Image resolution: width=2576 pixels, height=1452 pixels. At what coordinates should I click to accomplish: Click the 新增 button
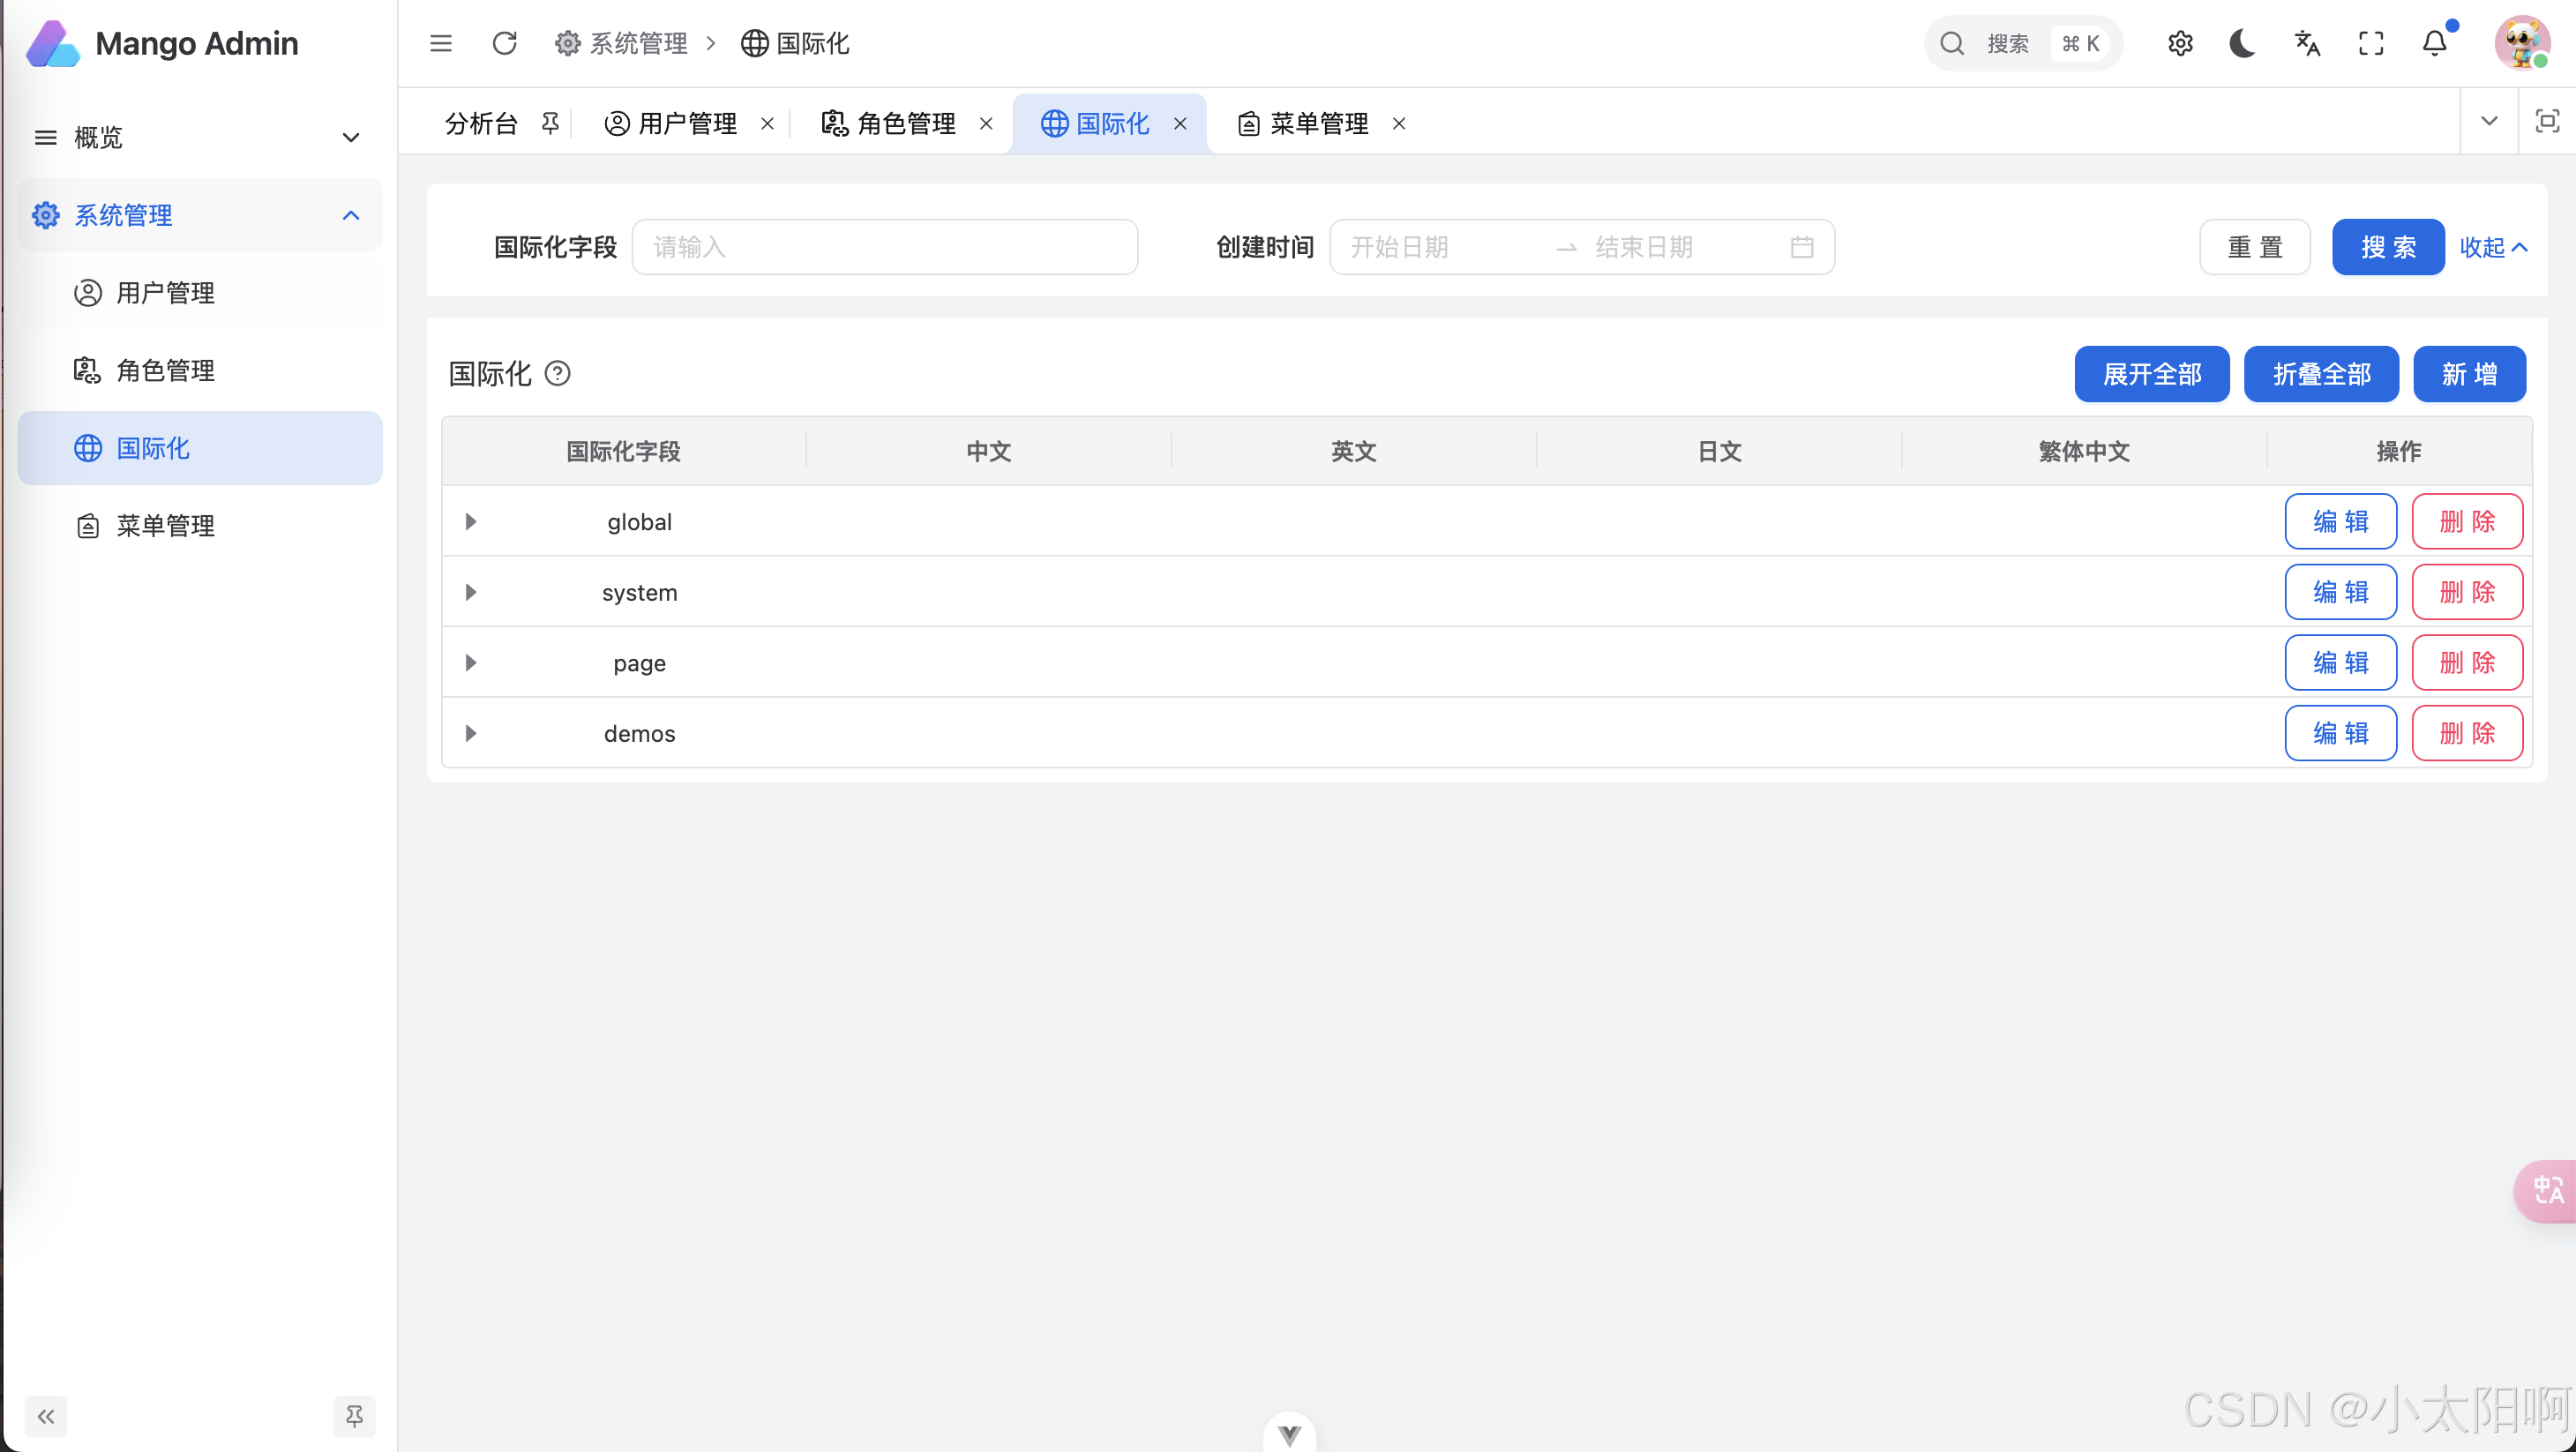[2470, 374]
